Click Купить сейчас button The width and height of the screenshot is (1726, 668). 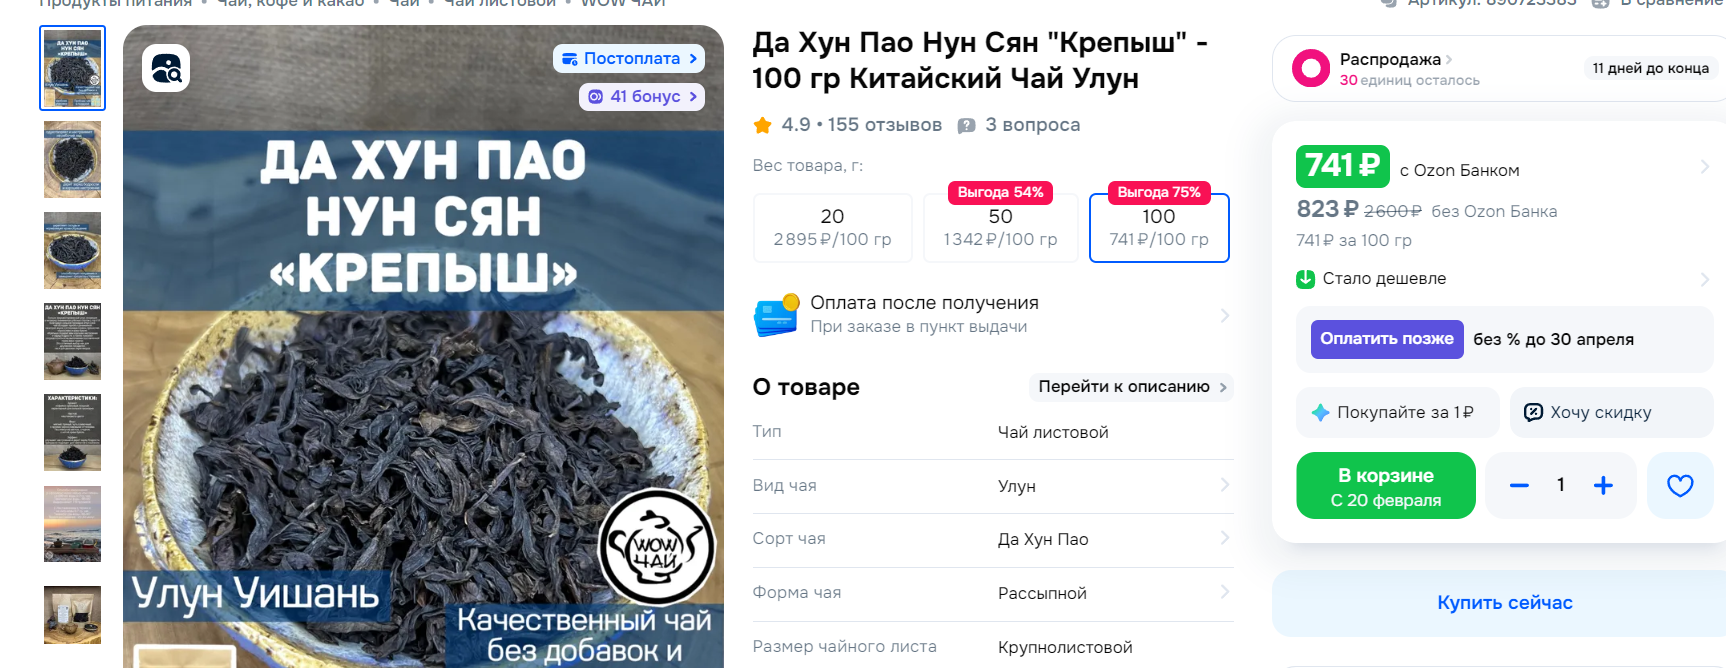coord(1504,603)
